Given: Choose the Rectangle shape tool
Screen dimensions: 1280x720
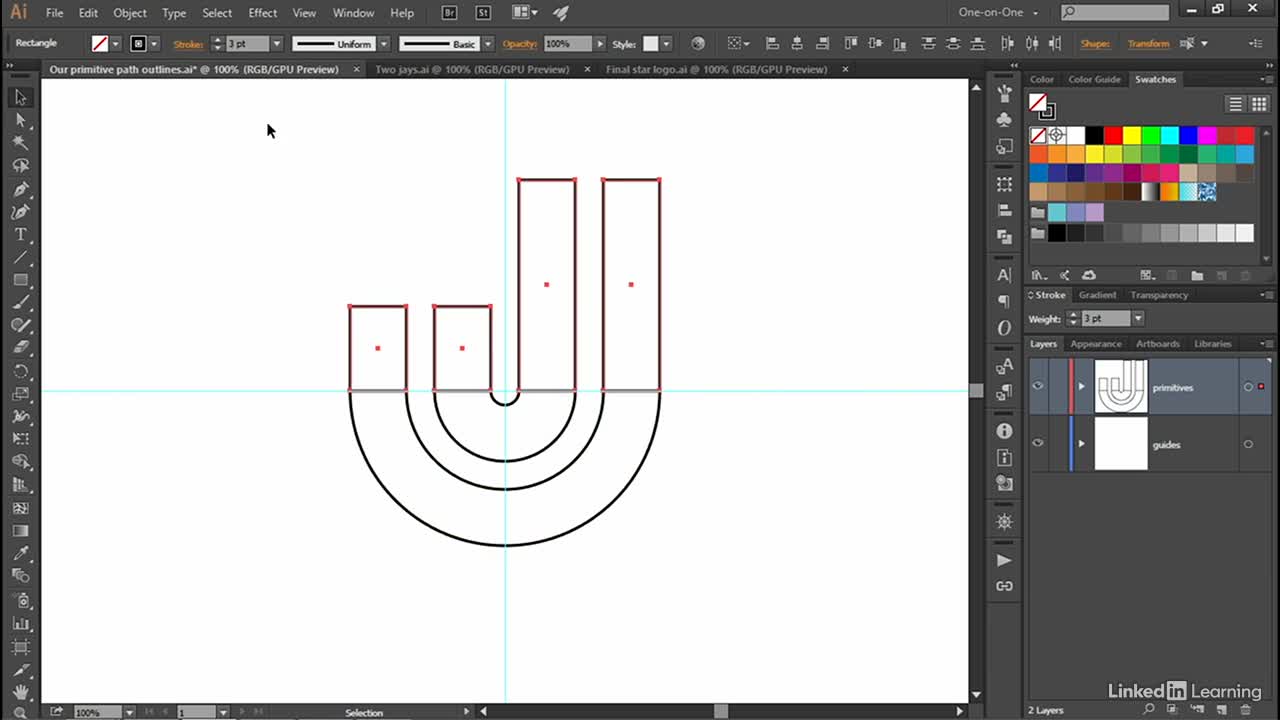Looking at the screenshot, I should [x=20, y=280].
